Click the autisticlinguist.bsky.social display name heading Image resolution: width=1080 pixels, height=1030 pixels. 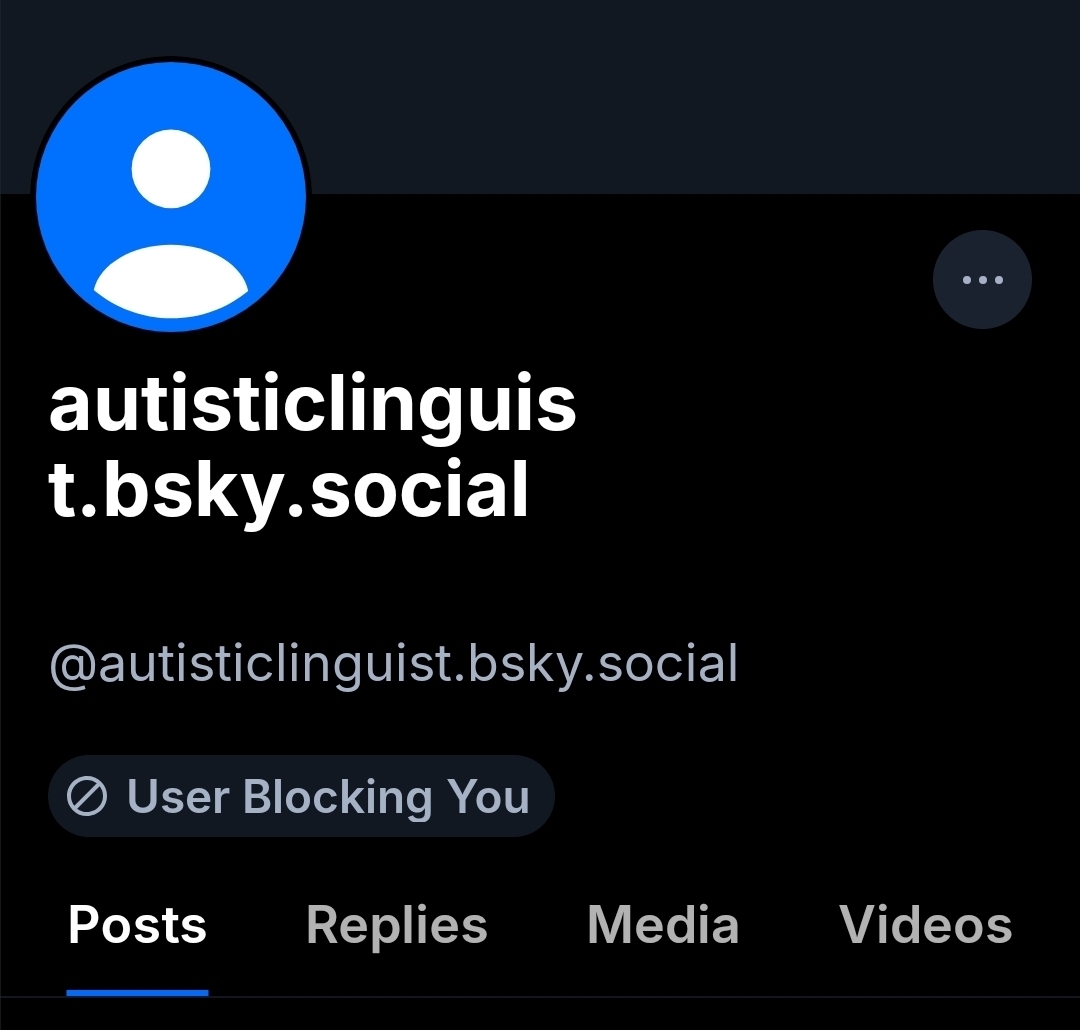(312, 446)
